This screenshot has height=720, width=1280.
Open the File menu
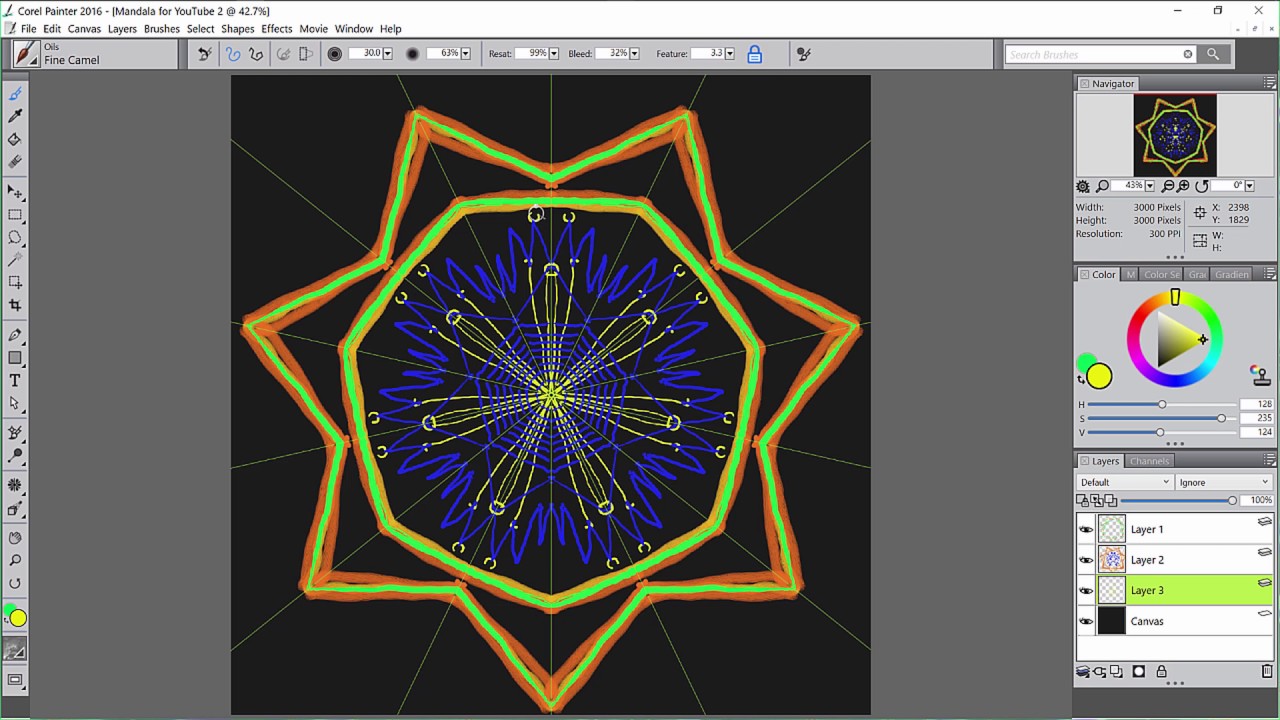pos(29,29)
